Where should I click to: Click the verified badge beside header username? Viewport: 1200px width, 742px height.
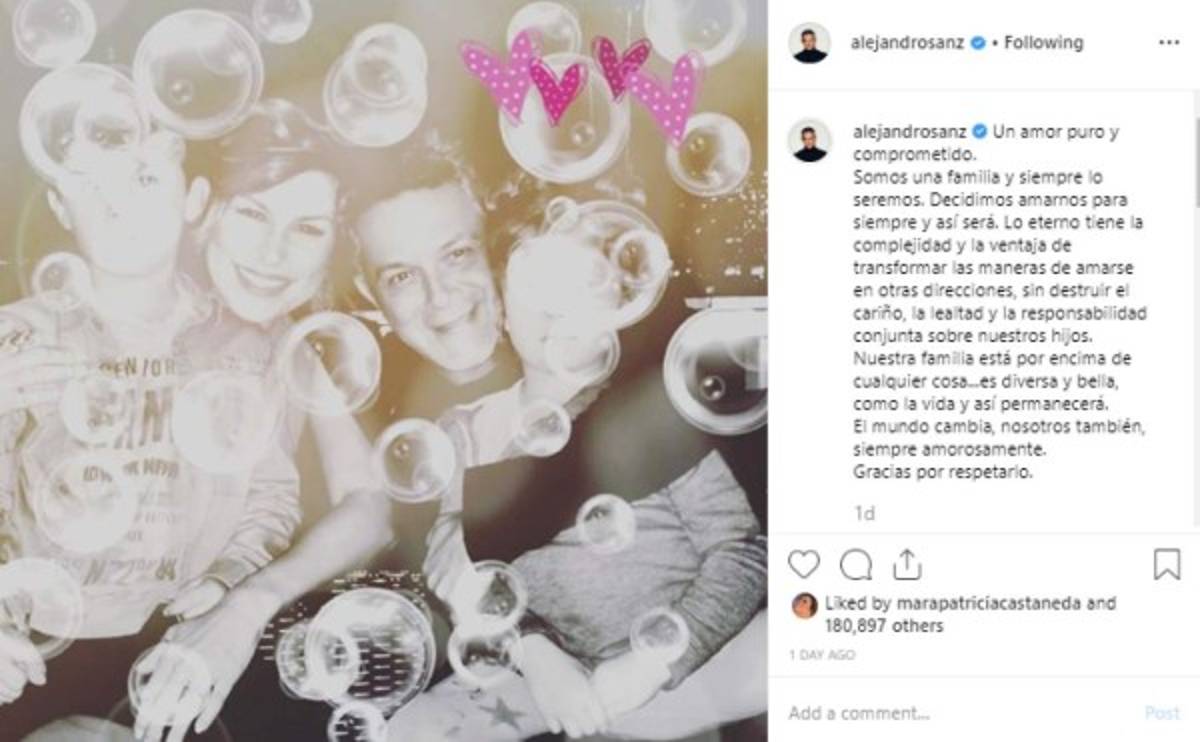point(980,43)
